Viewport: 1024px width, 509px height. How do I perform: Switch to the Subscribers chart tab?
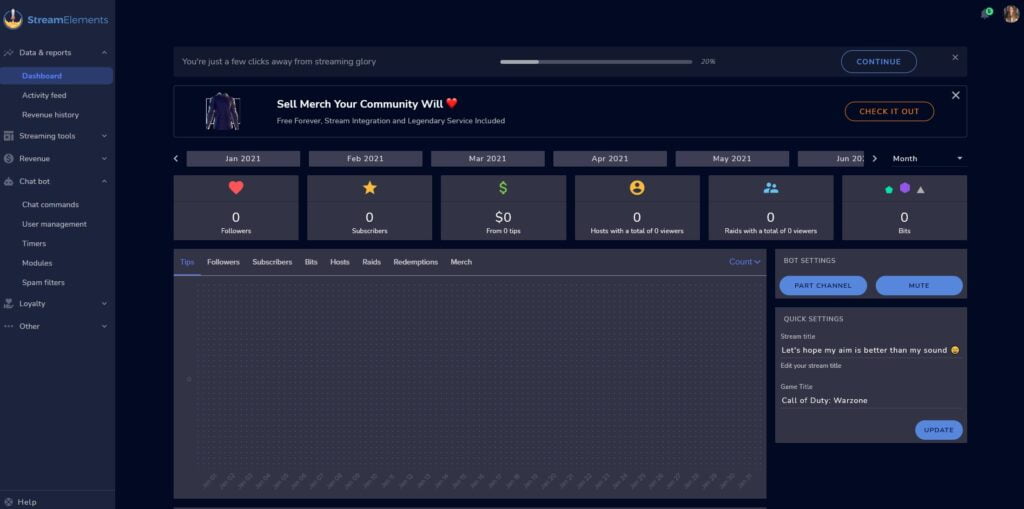[272, 262]
